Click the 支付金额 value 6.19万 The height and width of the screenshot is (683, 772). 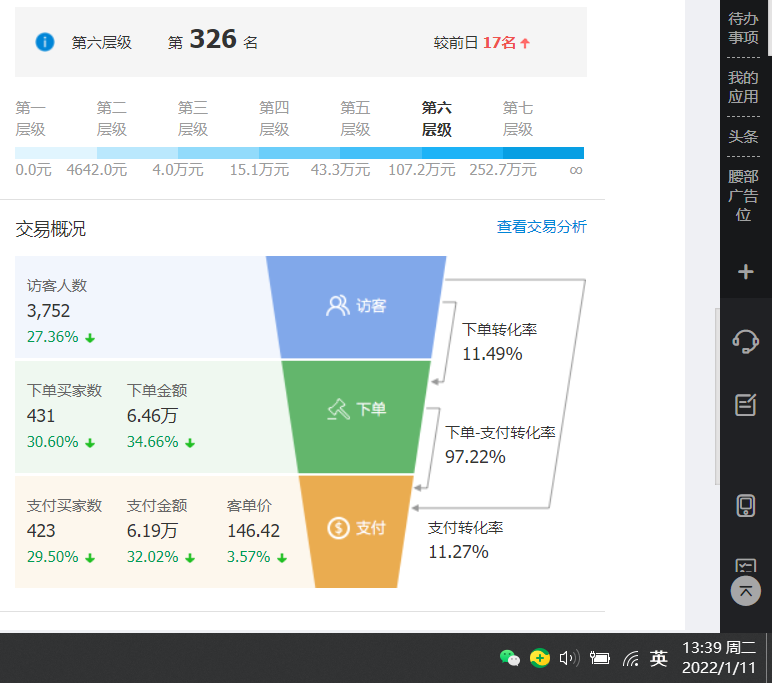click(x=152, y=531)
